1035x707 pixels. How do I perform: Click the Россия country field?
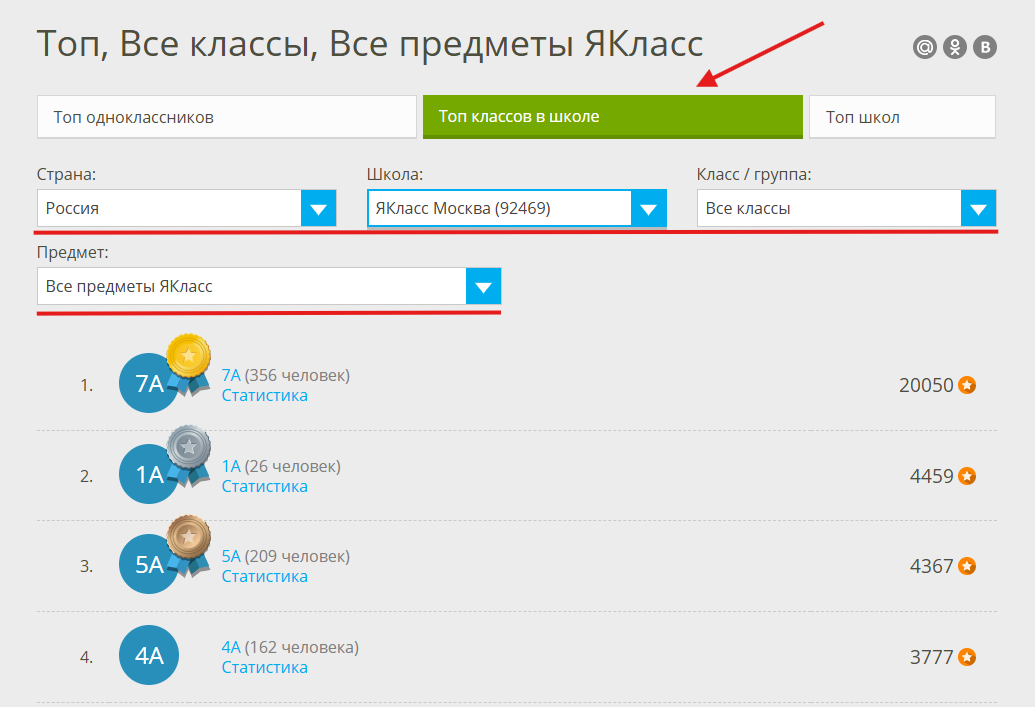point(187,209)
